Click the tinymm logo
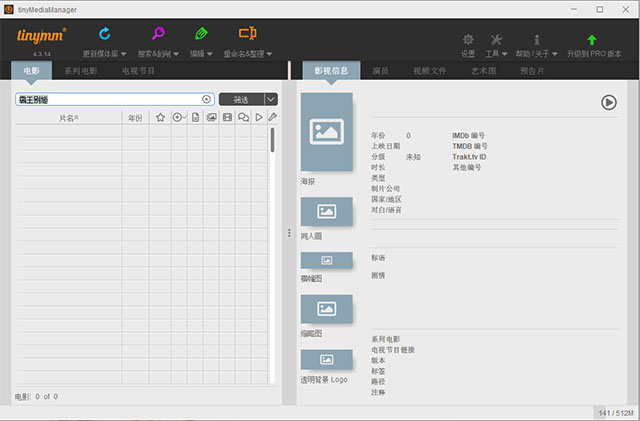 tap(41, 36)
